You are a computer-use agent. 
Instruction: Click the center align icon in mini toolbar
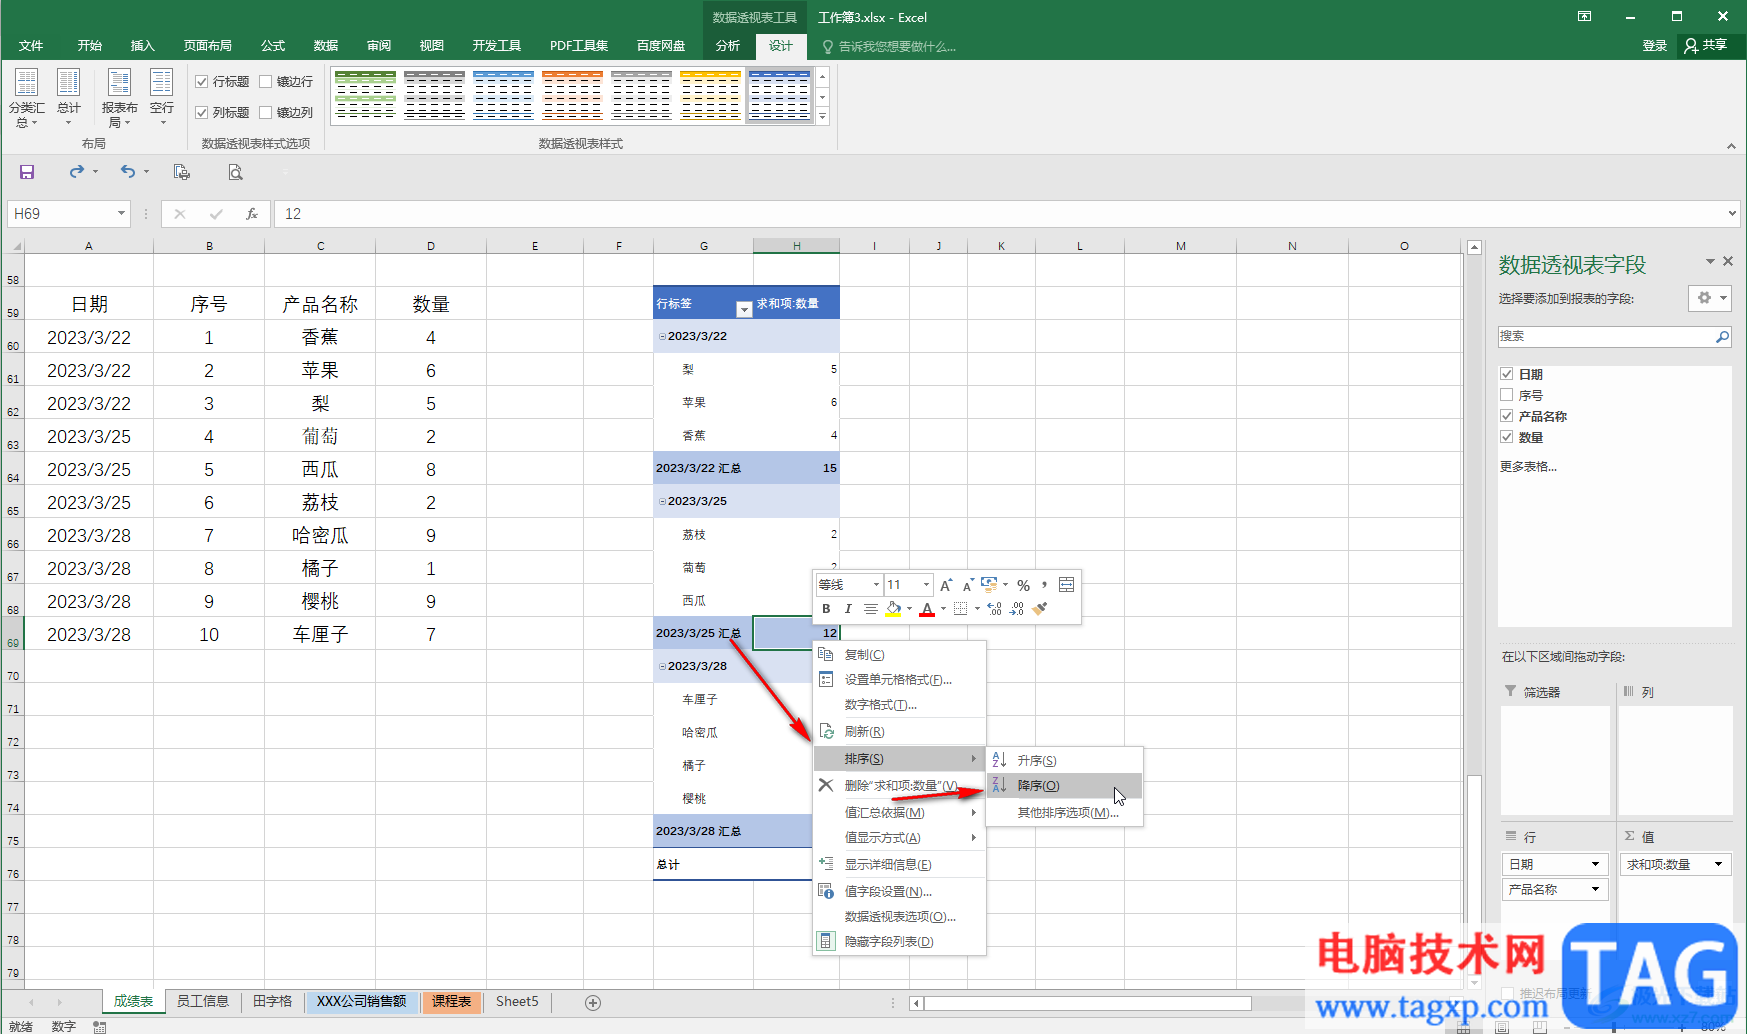(871, 609)
